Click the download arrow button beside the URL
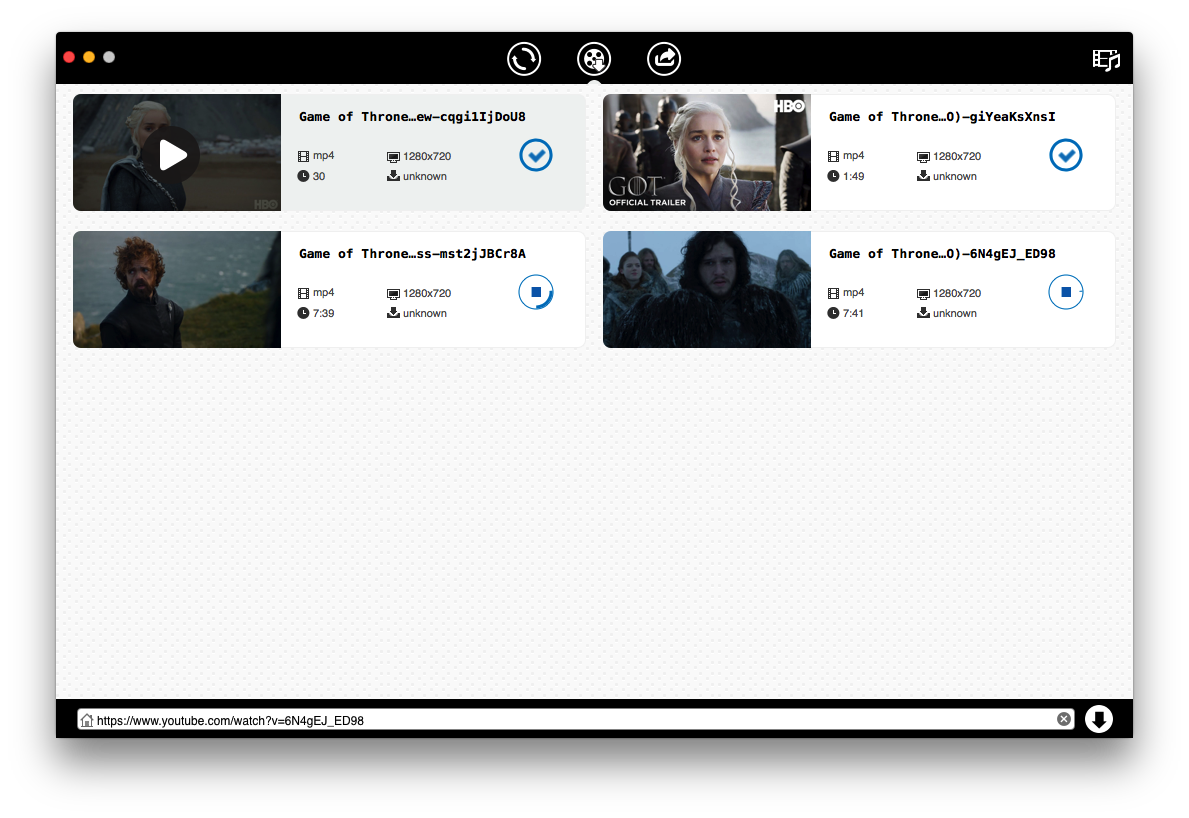The width and height of the screenshot is (1189, 818). point(1099,719)
